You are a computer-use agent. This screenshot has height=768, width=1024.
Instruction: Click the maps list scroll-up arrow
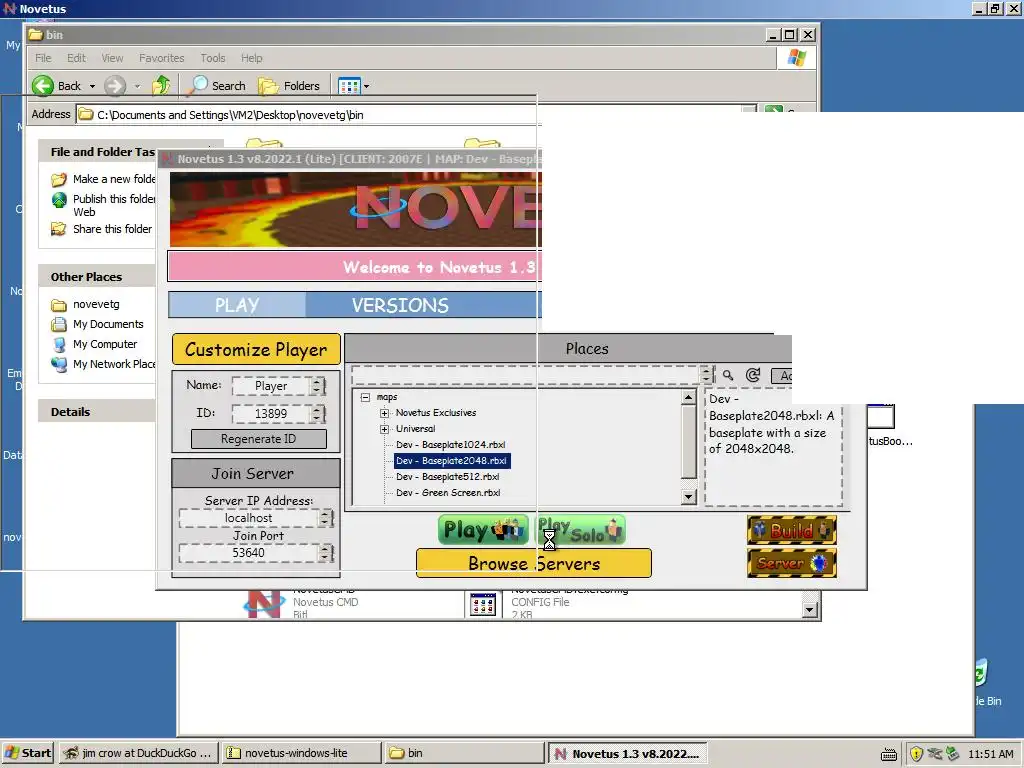pos(688,398)
